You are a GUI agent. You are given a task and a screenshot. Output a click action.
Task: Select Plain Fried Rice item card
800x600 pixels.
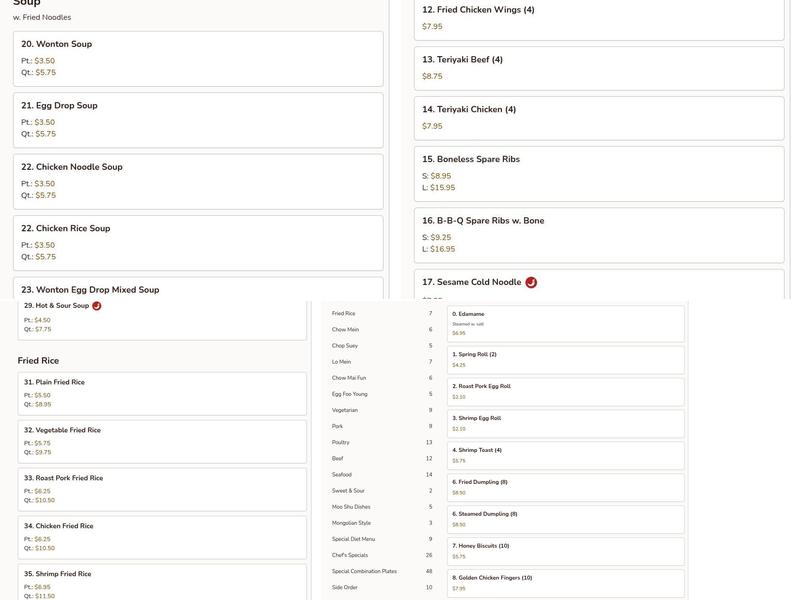coord(162,394)
